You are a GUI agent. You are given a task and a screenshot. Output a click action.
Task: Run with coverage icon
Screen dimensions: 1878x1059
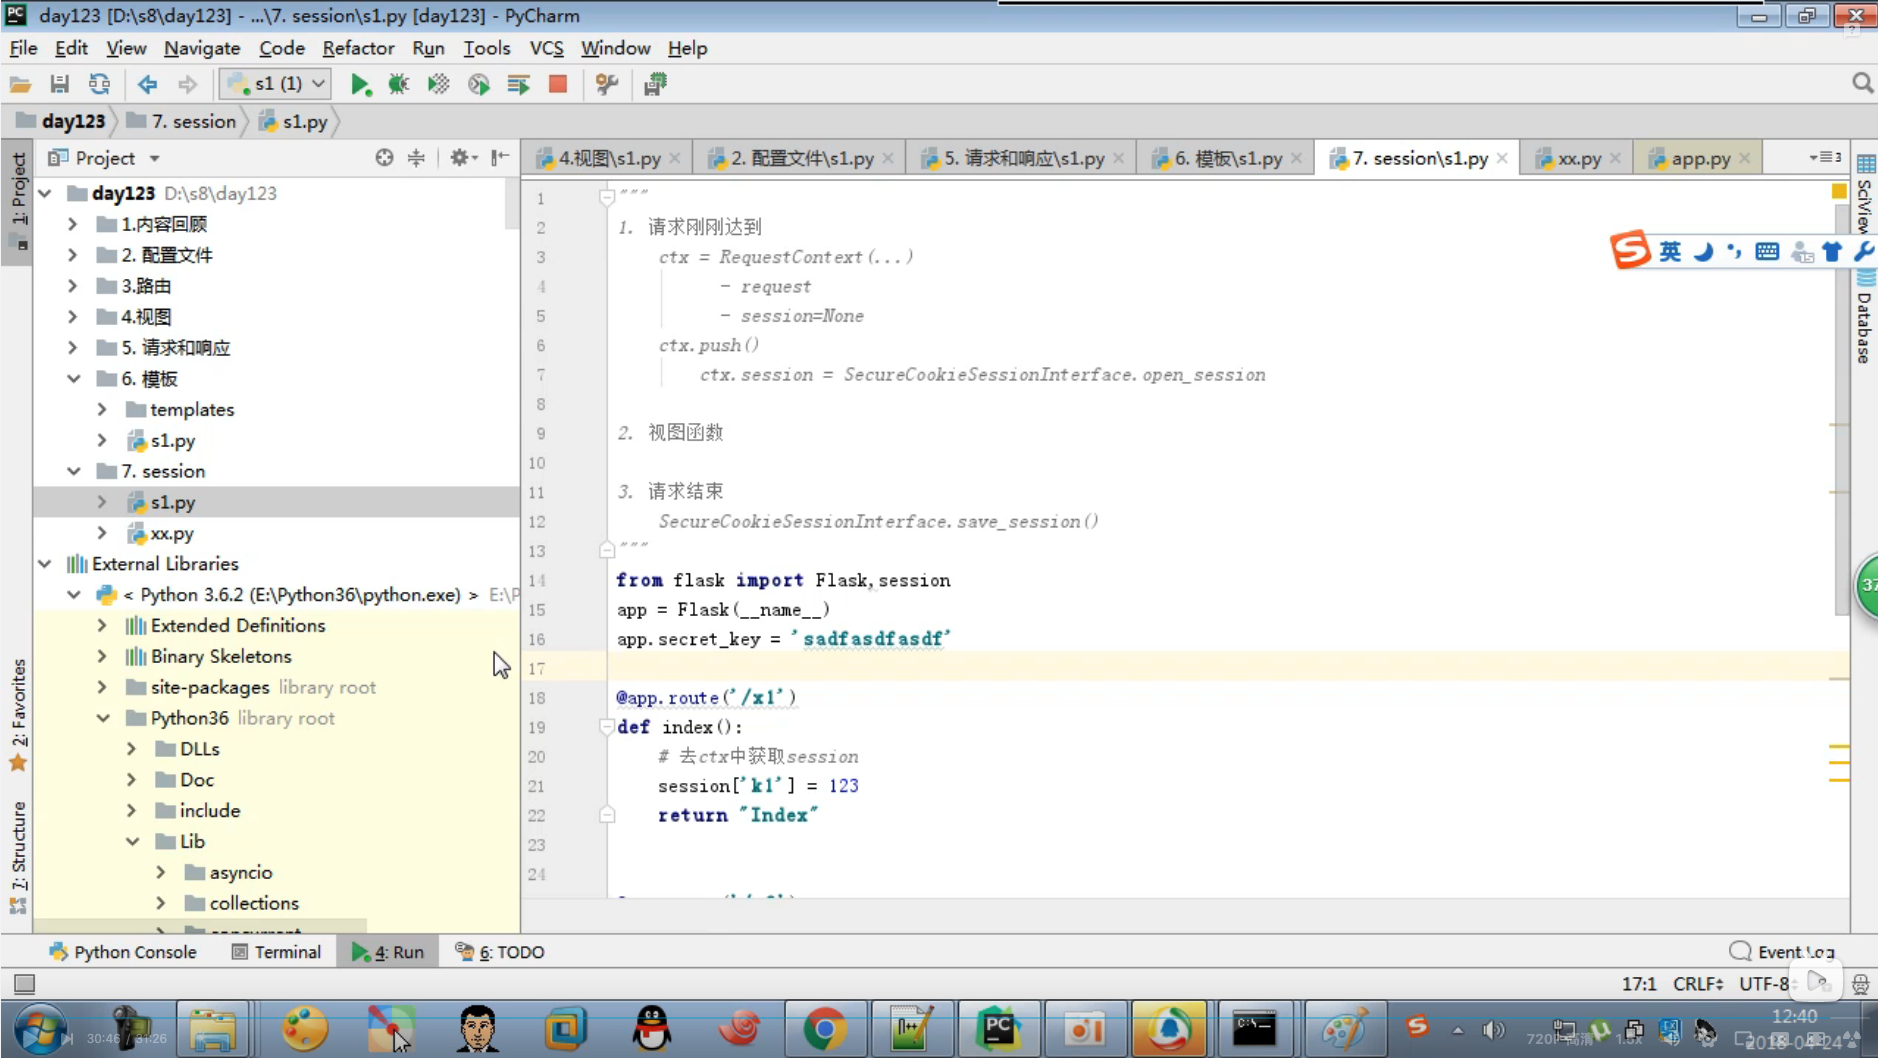[439, 84]
